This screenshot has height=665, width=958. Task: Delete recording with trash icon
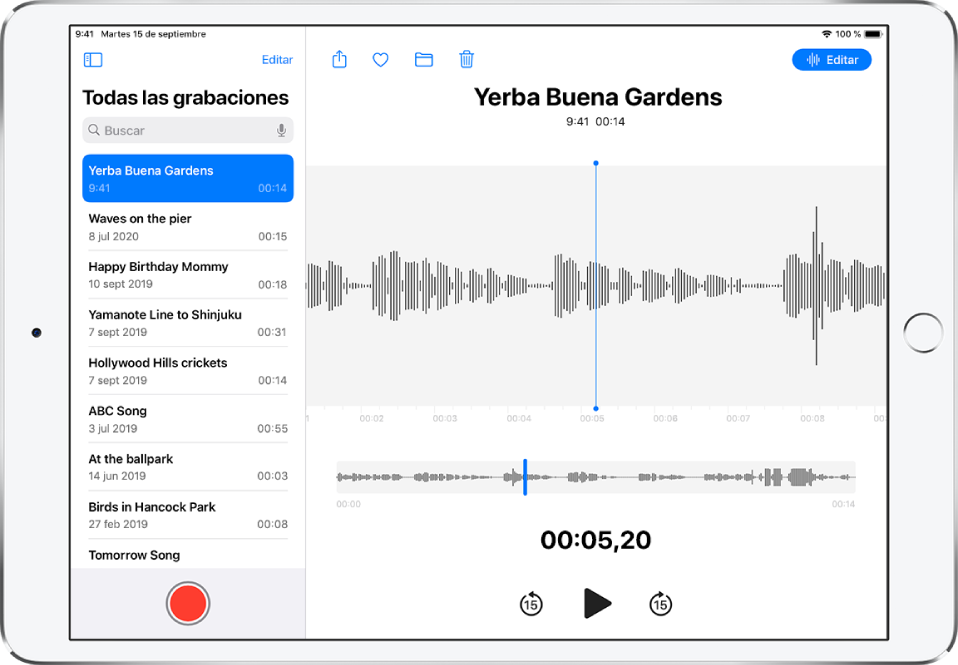click(466, 59)
